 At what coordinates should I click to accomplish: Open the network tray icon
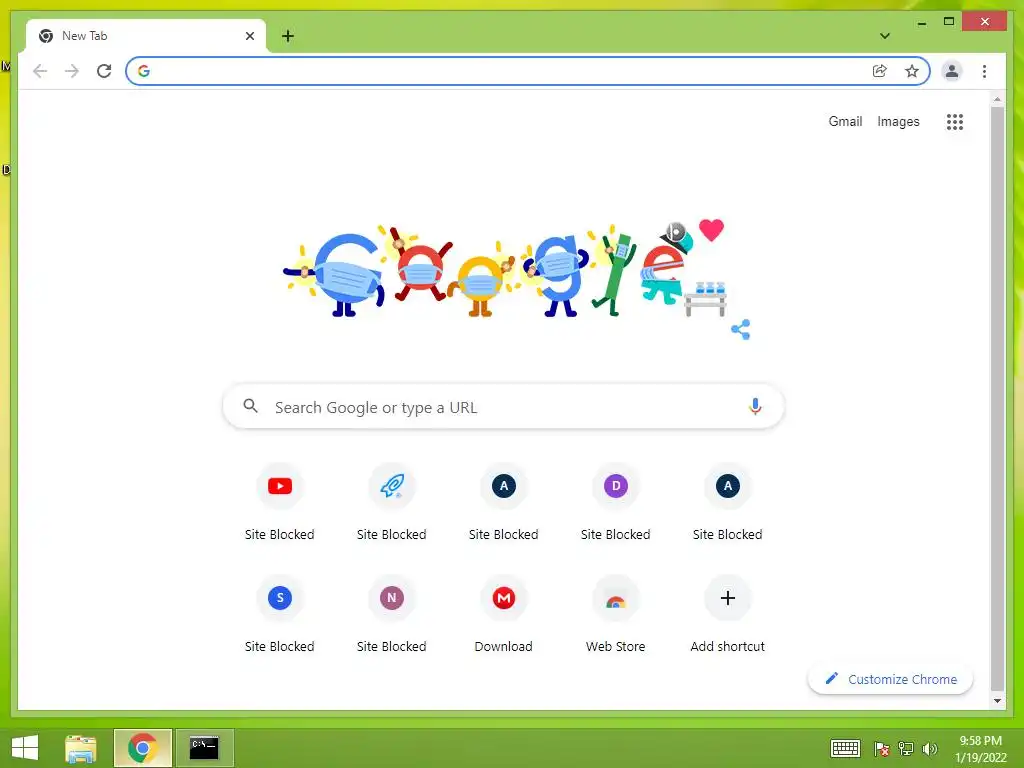[906, 749]
